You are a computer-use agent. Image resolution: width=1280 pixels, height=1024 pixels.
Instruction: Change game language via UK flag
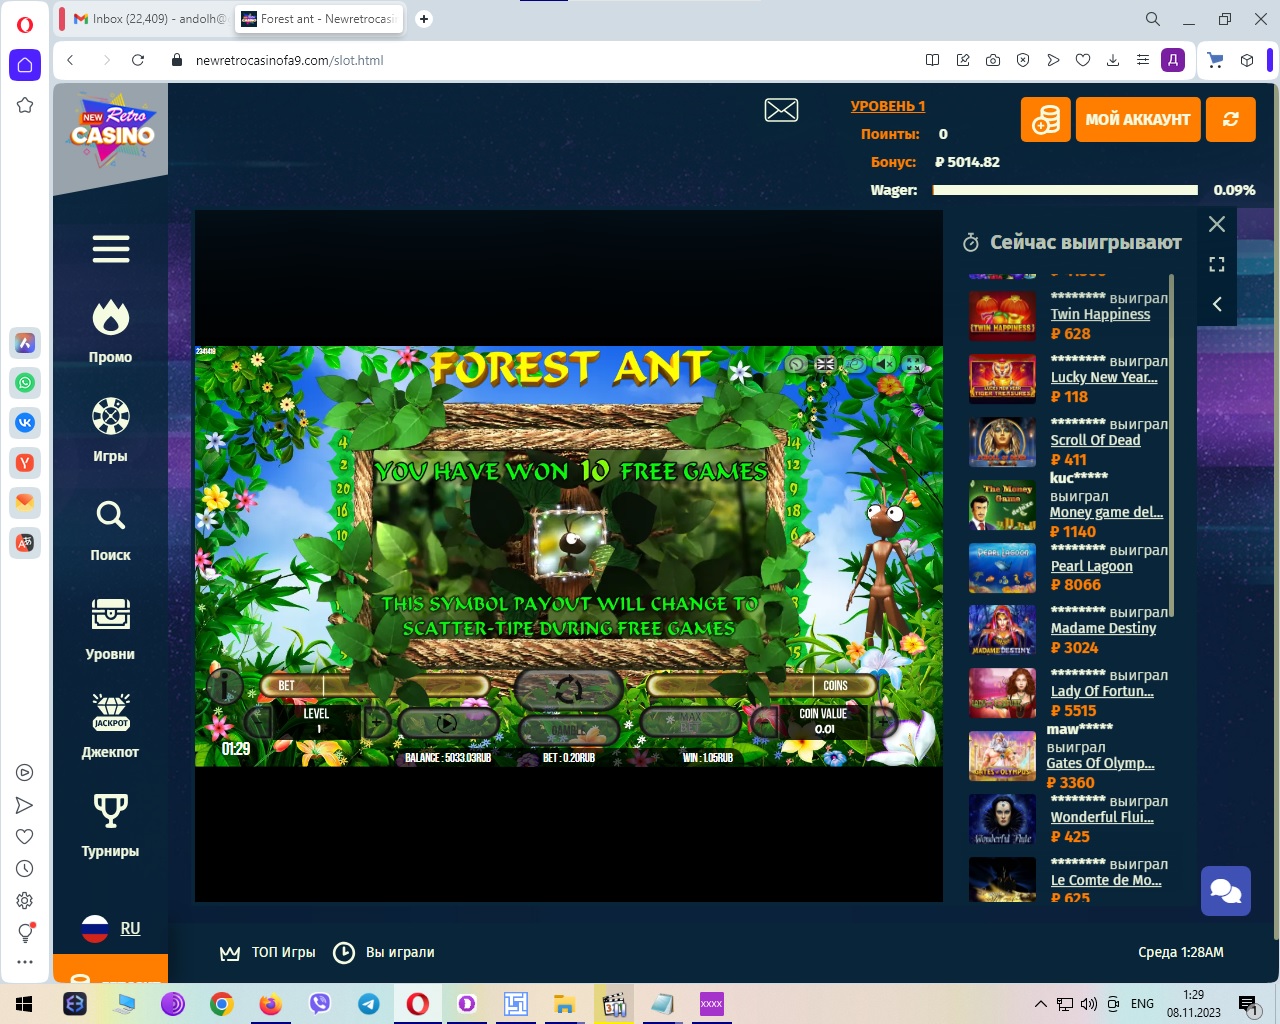825,364
